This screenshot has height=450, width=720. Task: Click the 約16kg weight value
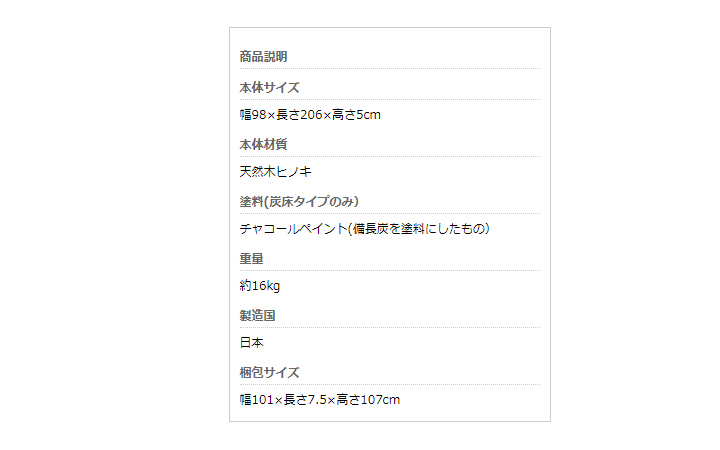[259, 286]
